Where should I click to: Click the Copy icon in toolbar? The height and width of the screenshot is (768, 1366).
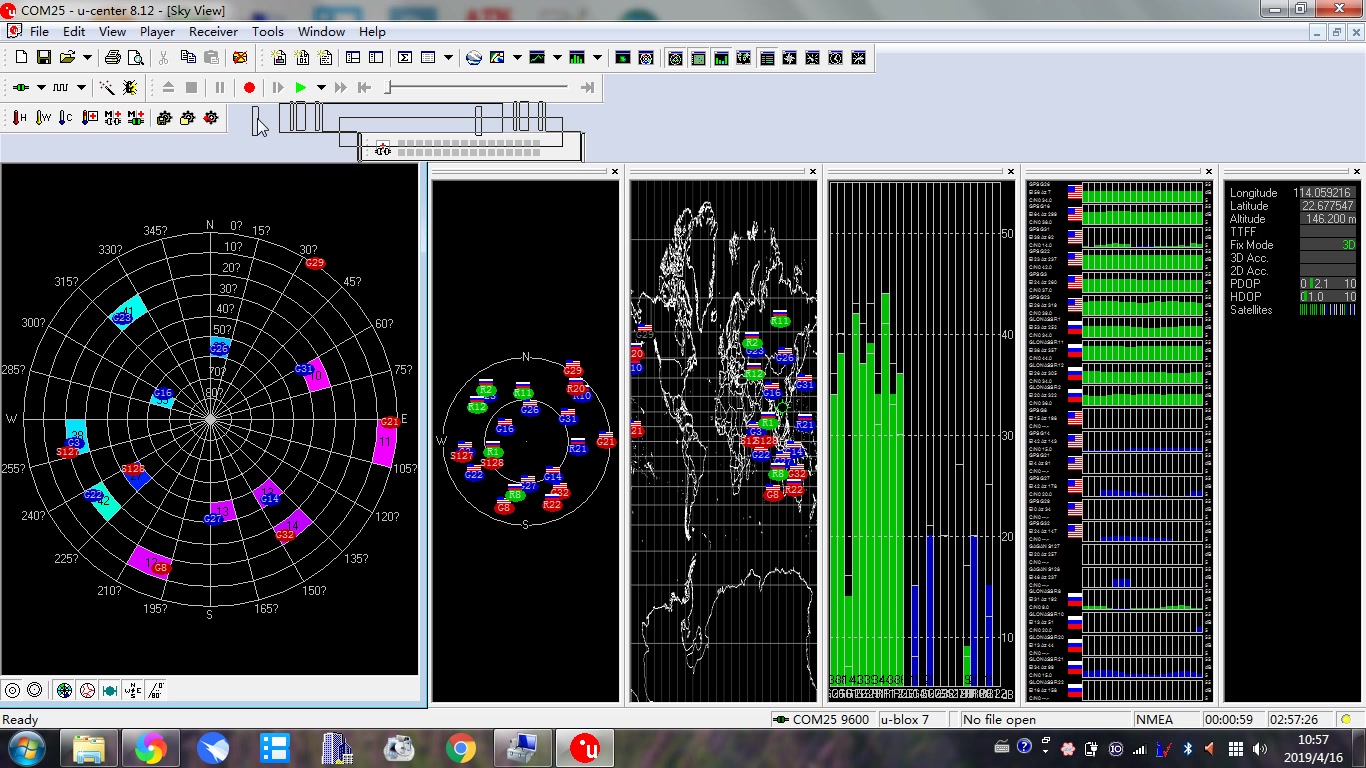click(x=188, y=58)
